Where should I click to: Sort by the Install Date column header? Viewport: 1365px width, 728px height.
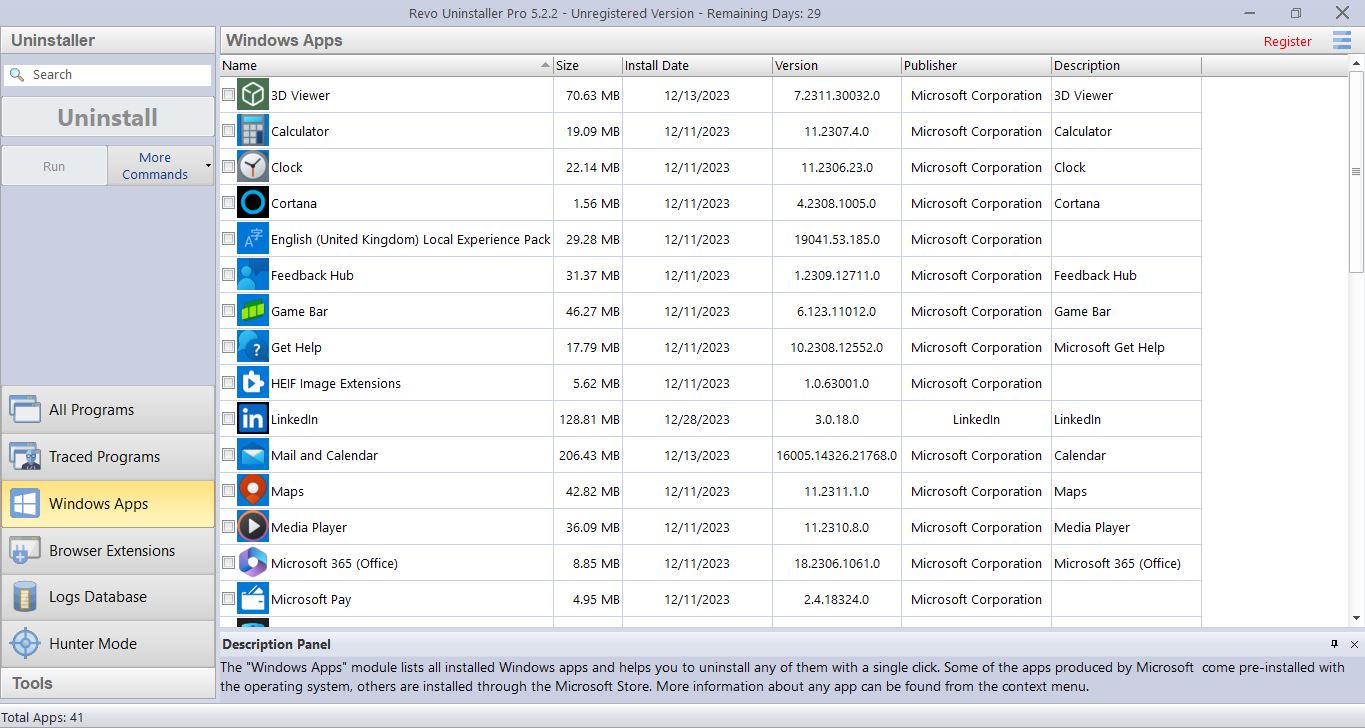coord(697,65)
